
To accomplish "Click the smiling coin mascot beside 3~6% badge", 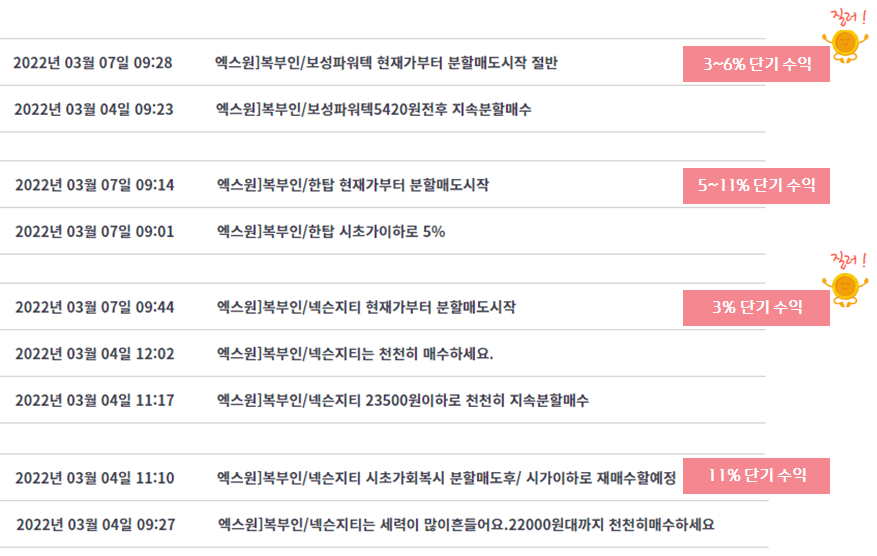I will [x=845, y=46].
